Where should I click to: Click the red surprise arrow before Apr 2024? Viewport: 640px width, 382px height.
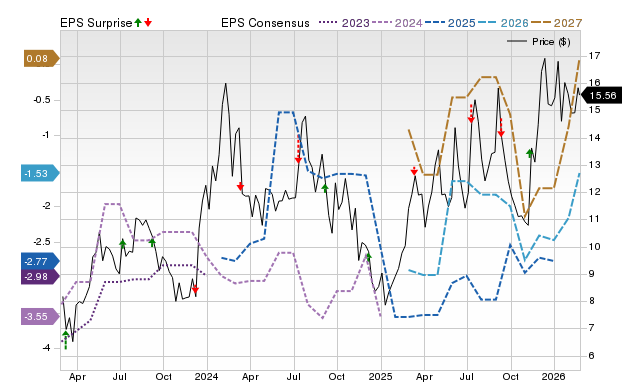point(240,187)
